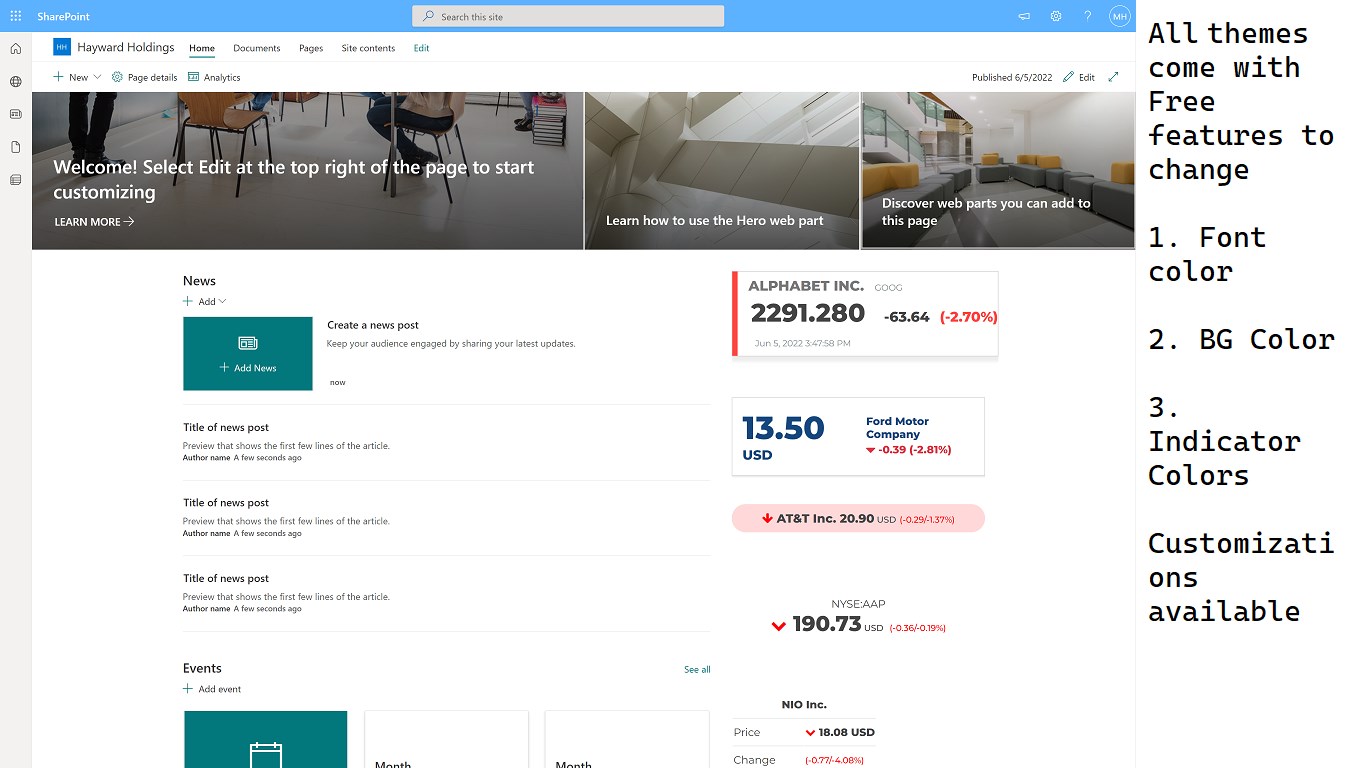Viewport: 1366px width, 768px height.
Task: Open the New dropdown in command bar
Action: click(x=77, y=77)
